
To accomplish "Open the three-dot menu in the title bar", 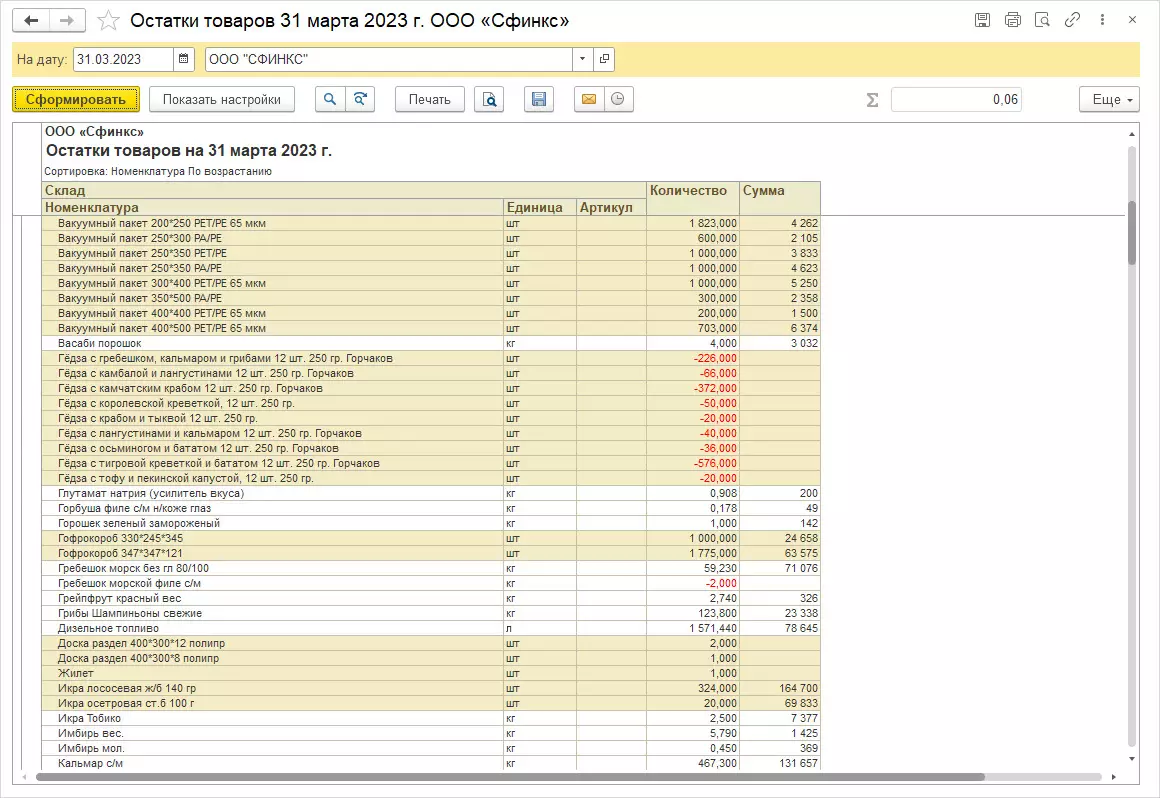I will (1103, 20).
